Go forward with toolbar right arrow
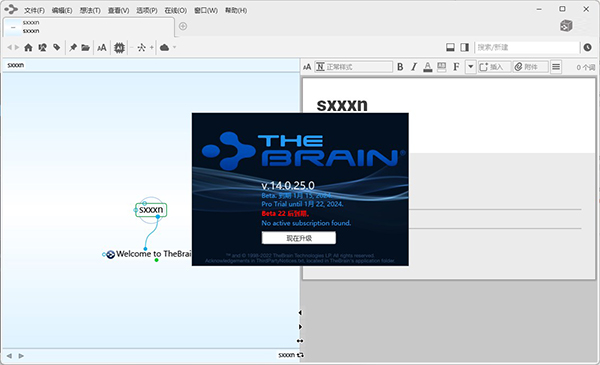600x365 pixels. point(16,47)
